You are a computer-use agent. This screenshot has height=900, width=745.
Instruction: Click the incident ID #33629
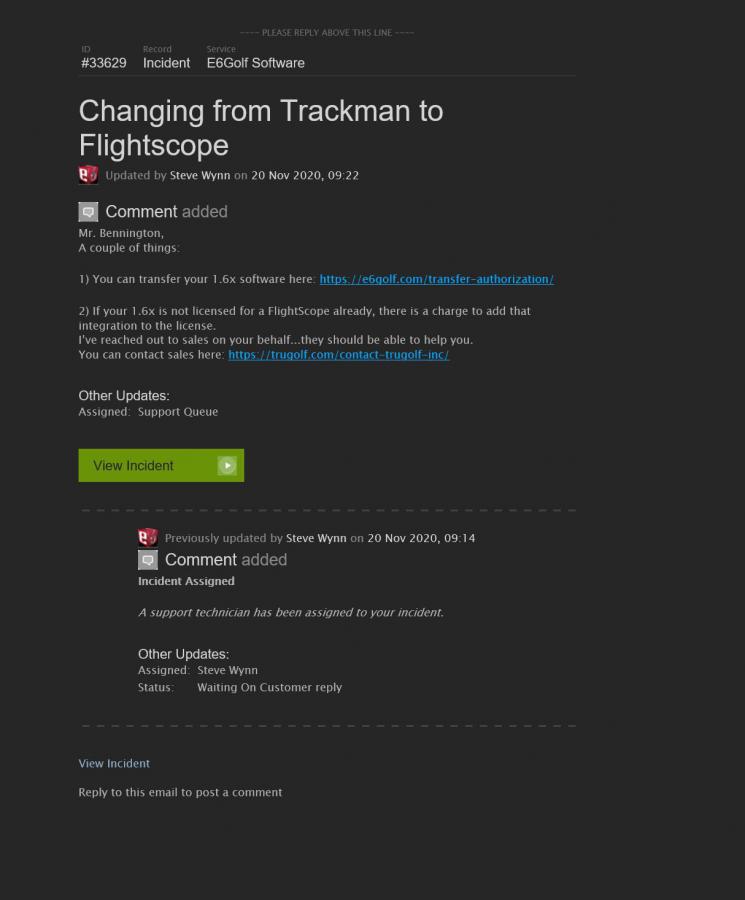tap(104, 63)
